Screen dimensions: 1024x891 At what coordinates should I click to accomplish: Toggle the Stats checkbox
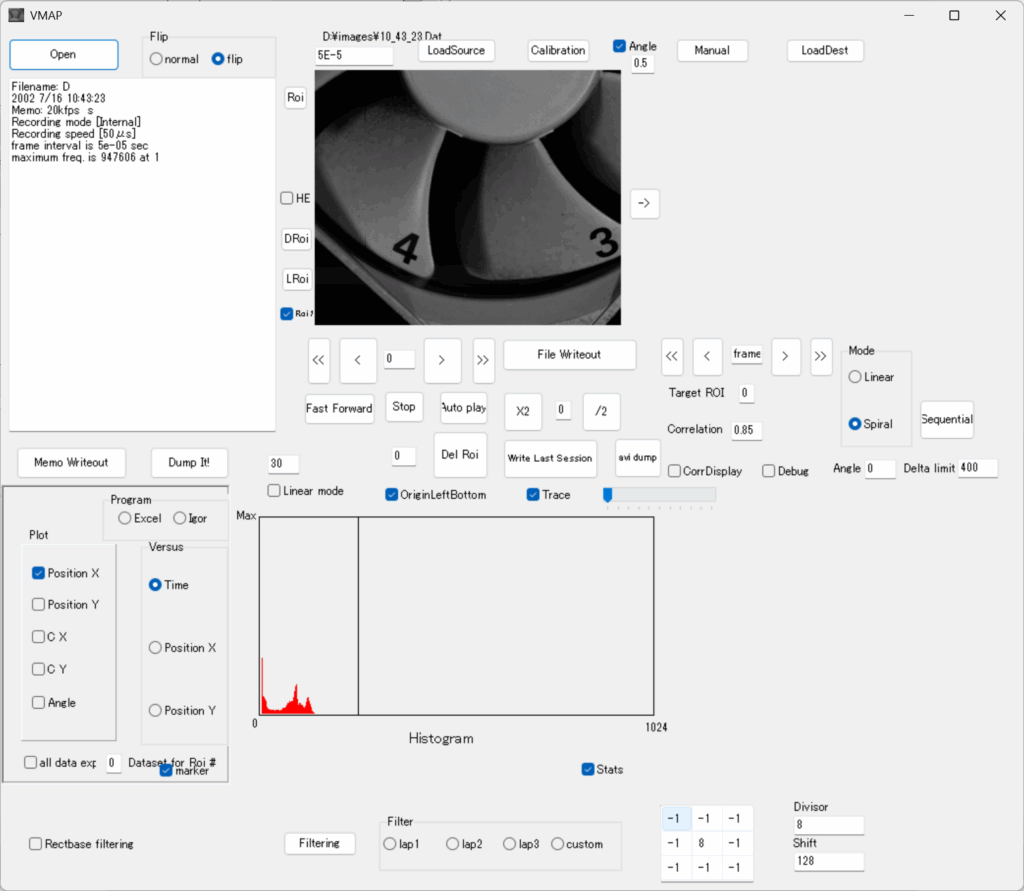point(588,769)
